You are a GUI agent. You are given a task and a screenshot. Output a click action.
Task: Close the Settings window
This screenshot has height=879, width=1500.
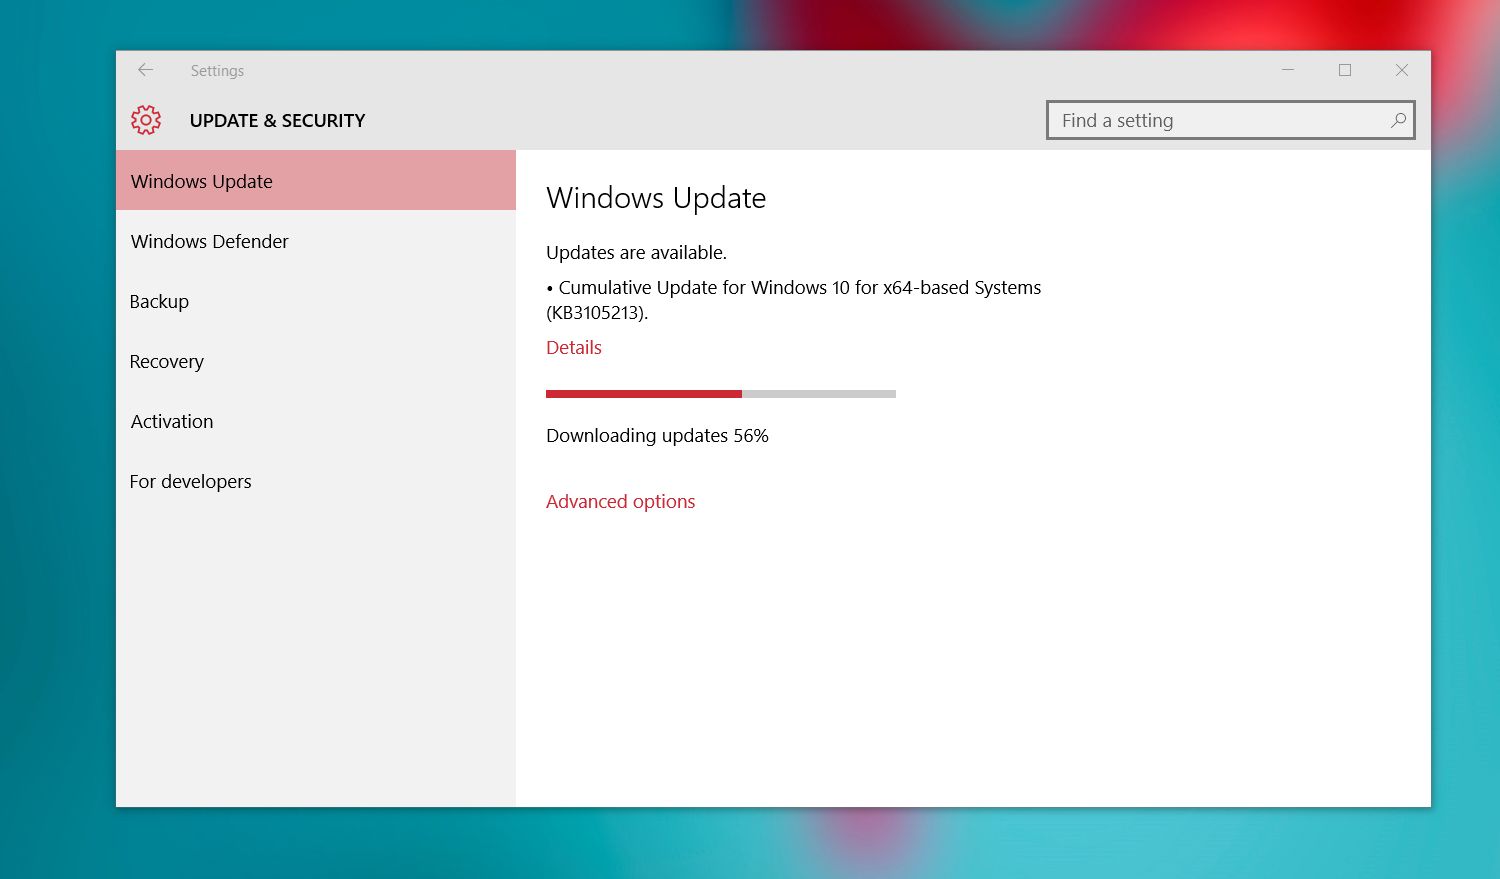tap(1402, 70)
